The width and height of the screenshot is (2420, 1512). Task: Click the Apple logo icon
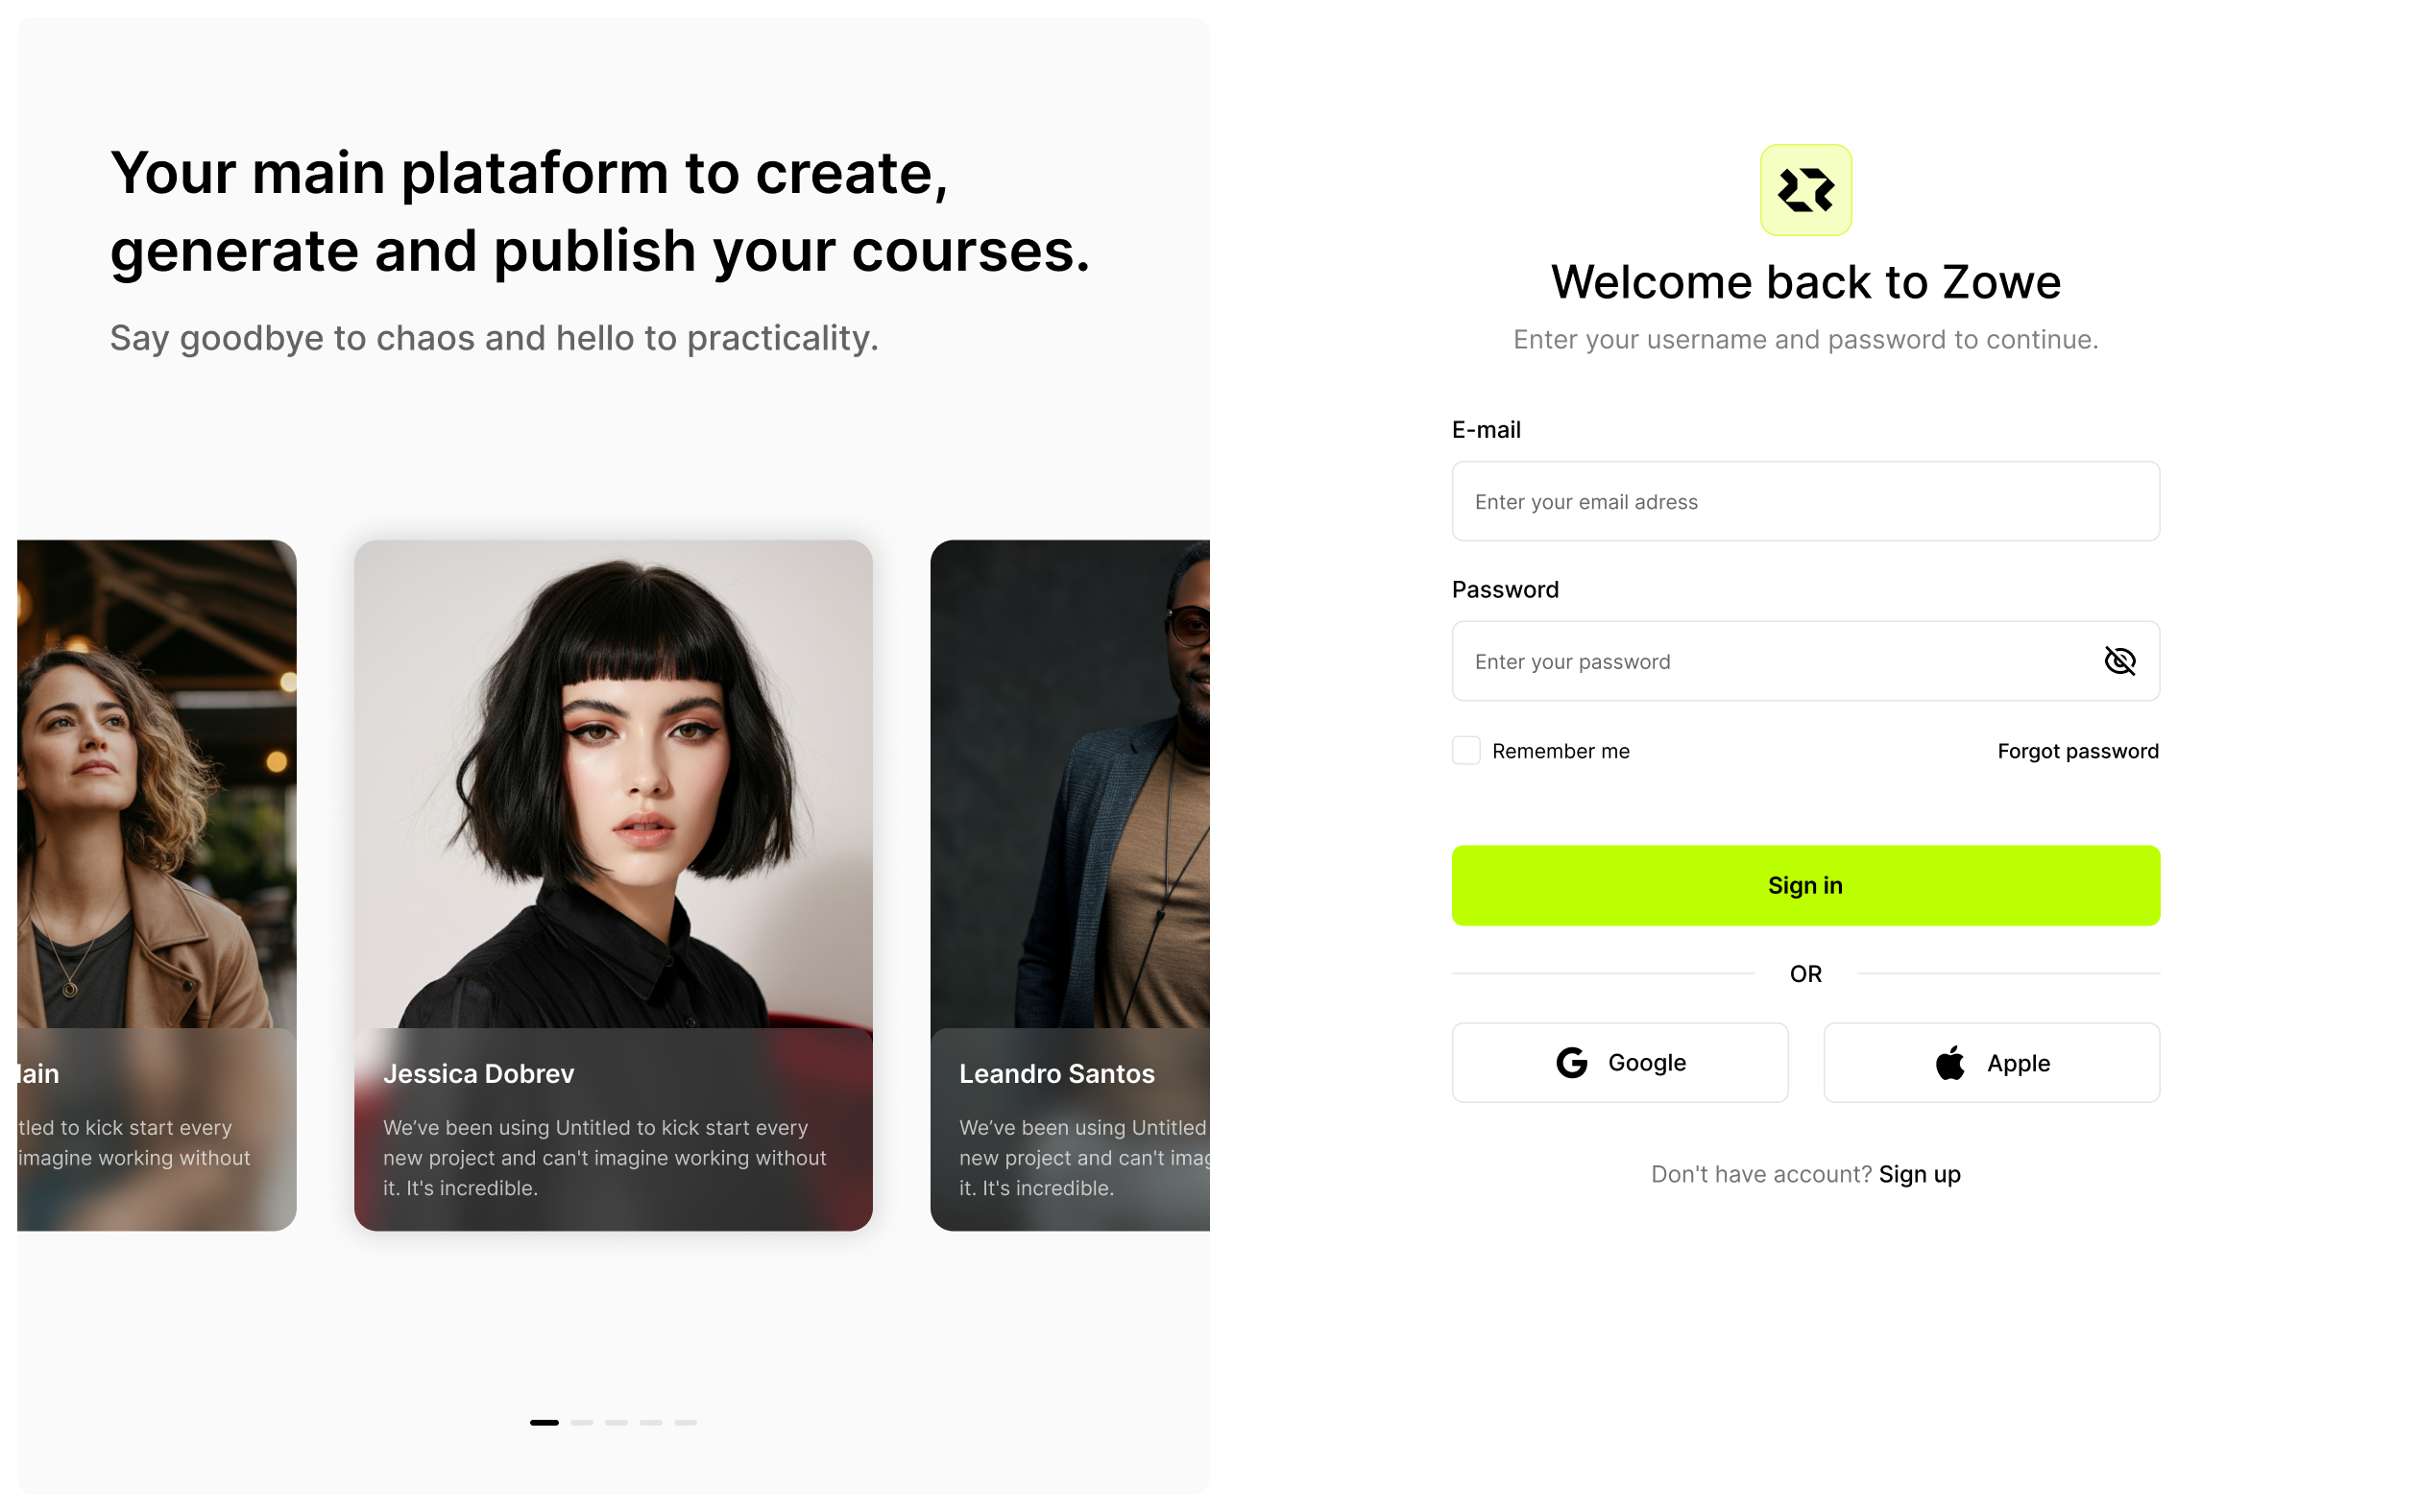click(1950, 1062)
